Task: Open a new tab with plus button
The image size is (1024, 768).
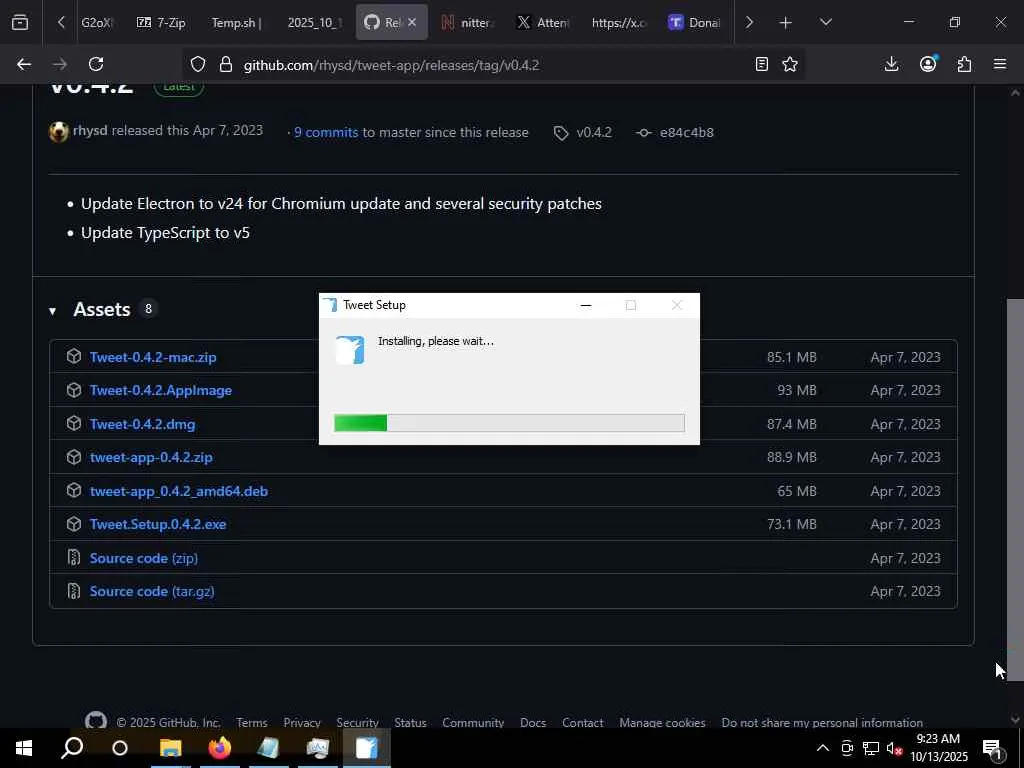Action: (x=785, y=22)
